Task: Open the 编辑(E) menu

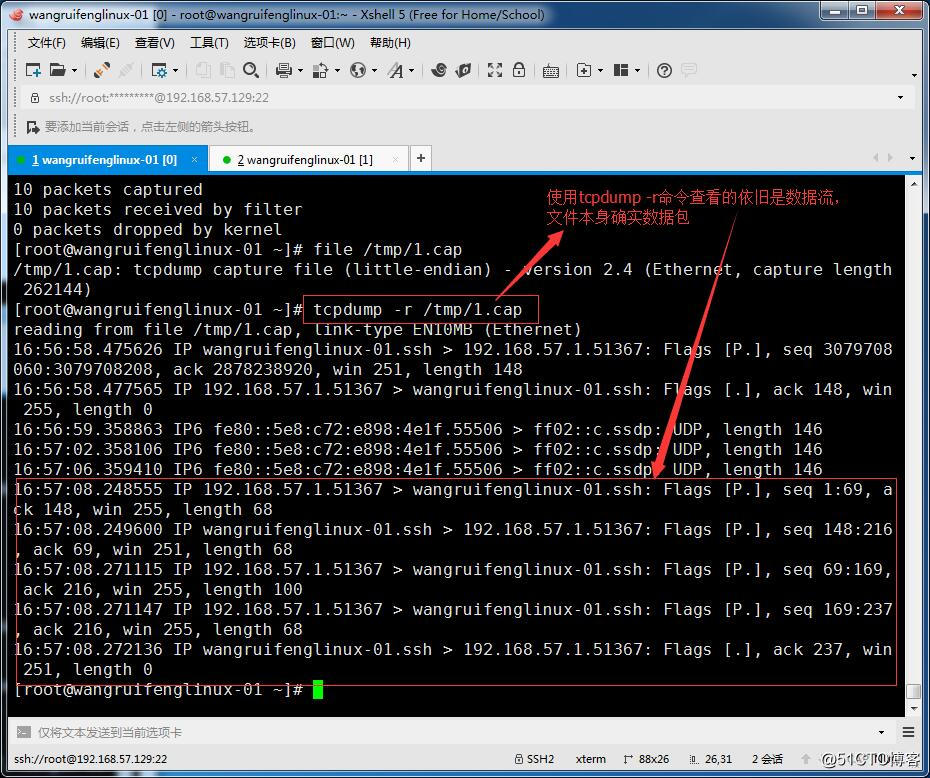Action: click(100, 43)
